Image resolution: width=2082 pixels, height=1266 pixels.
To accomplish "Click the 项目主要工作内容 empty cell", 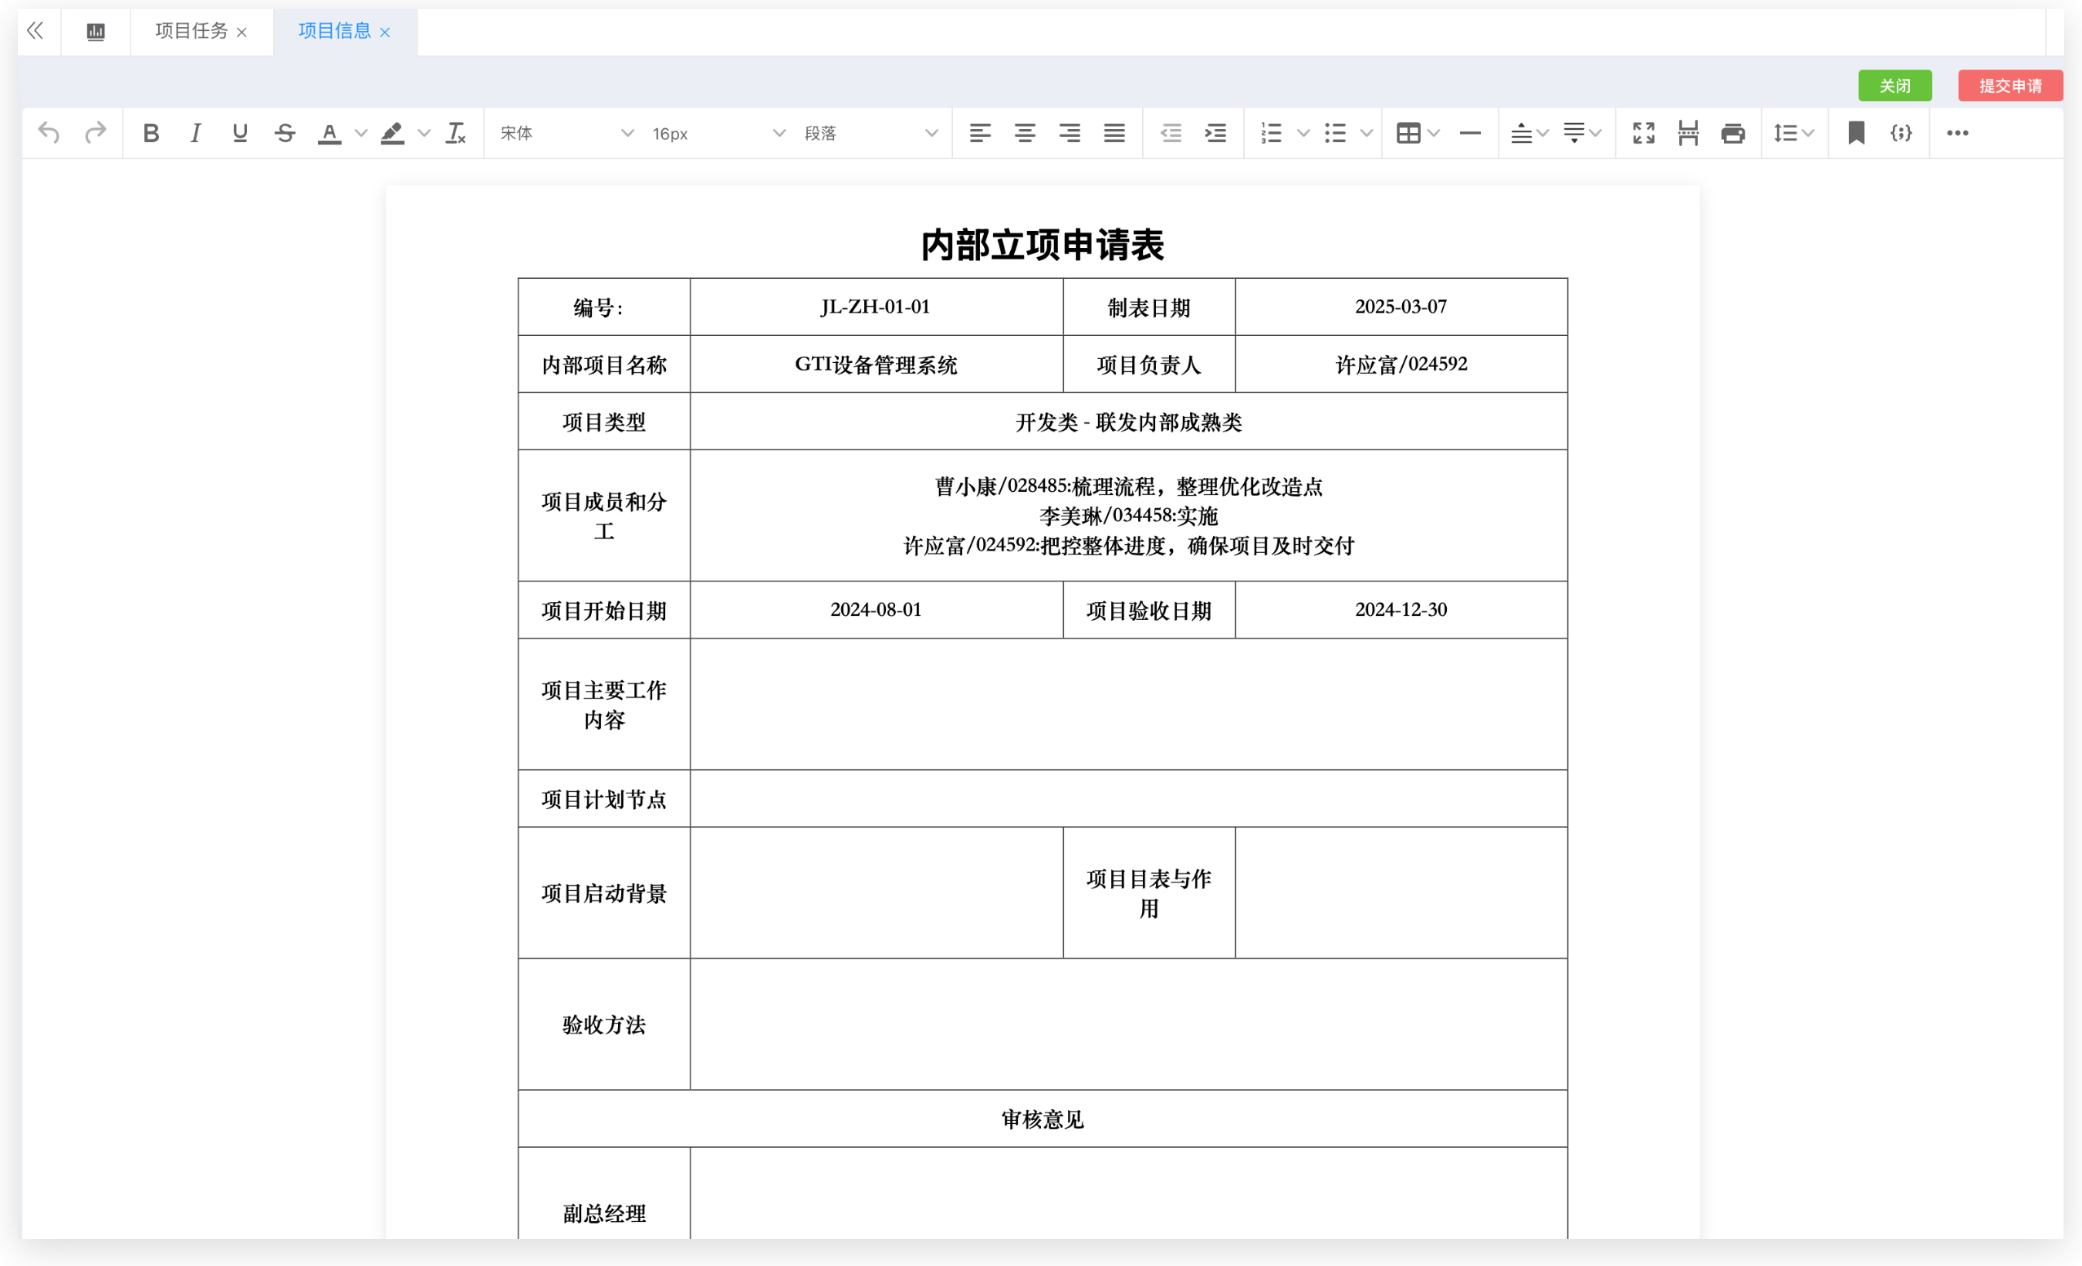I will tap(1128, 704).
